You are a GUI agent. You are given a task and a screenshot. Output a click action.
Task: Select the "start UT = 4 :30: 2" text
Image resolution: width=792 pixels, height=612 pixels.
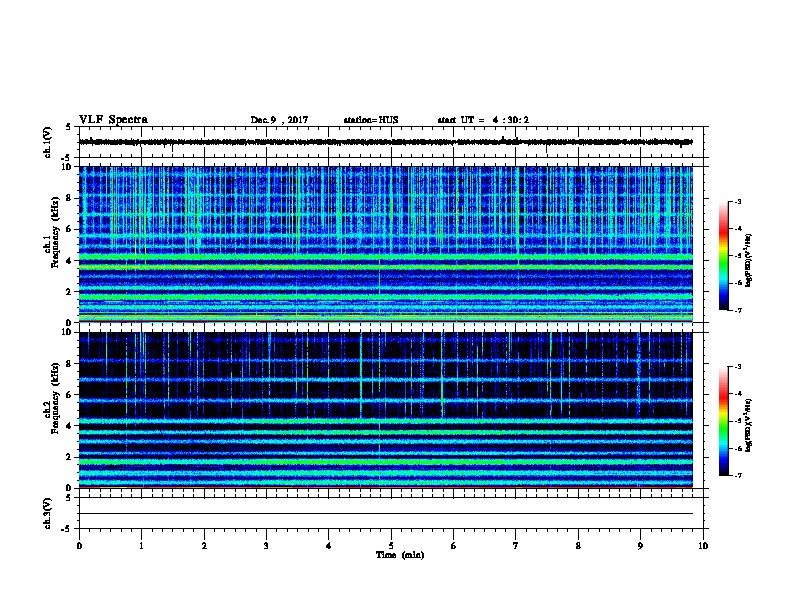click(x=483, y=120)
